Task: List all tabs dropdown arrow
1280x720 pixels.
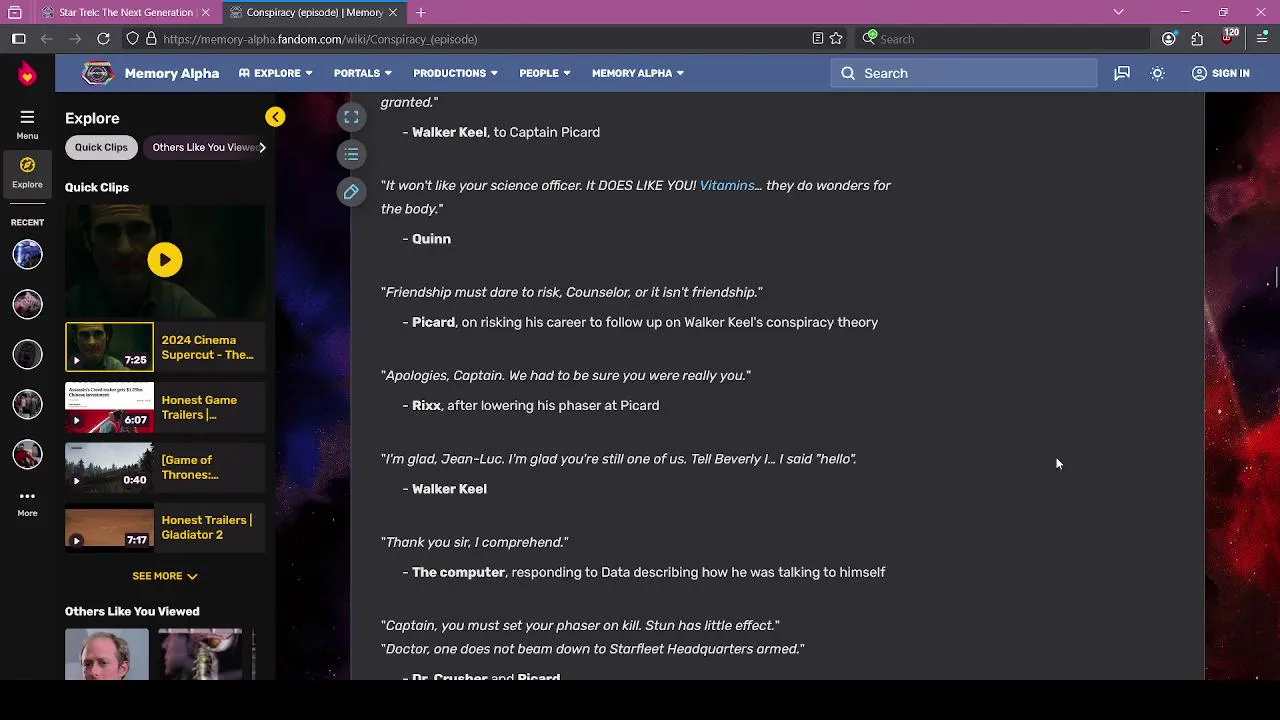Action: (1118, 12)
